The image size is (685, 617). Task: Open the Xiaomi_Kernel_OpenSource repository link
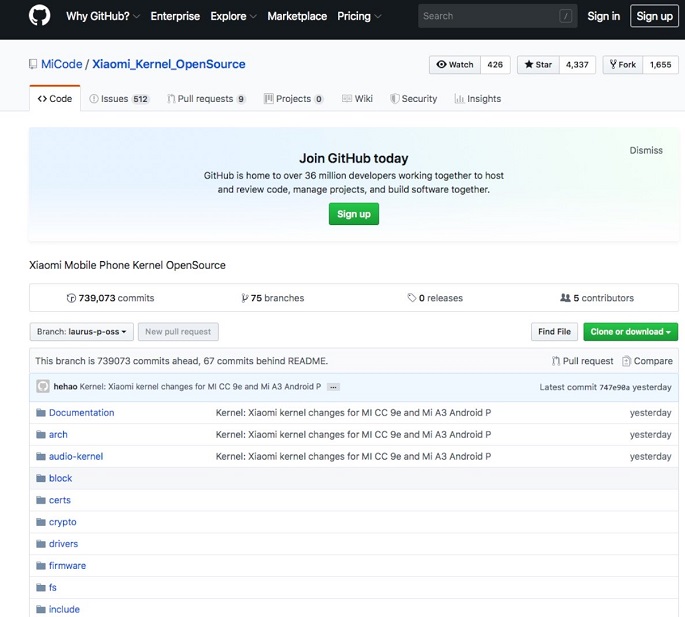tap(169, 64)
